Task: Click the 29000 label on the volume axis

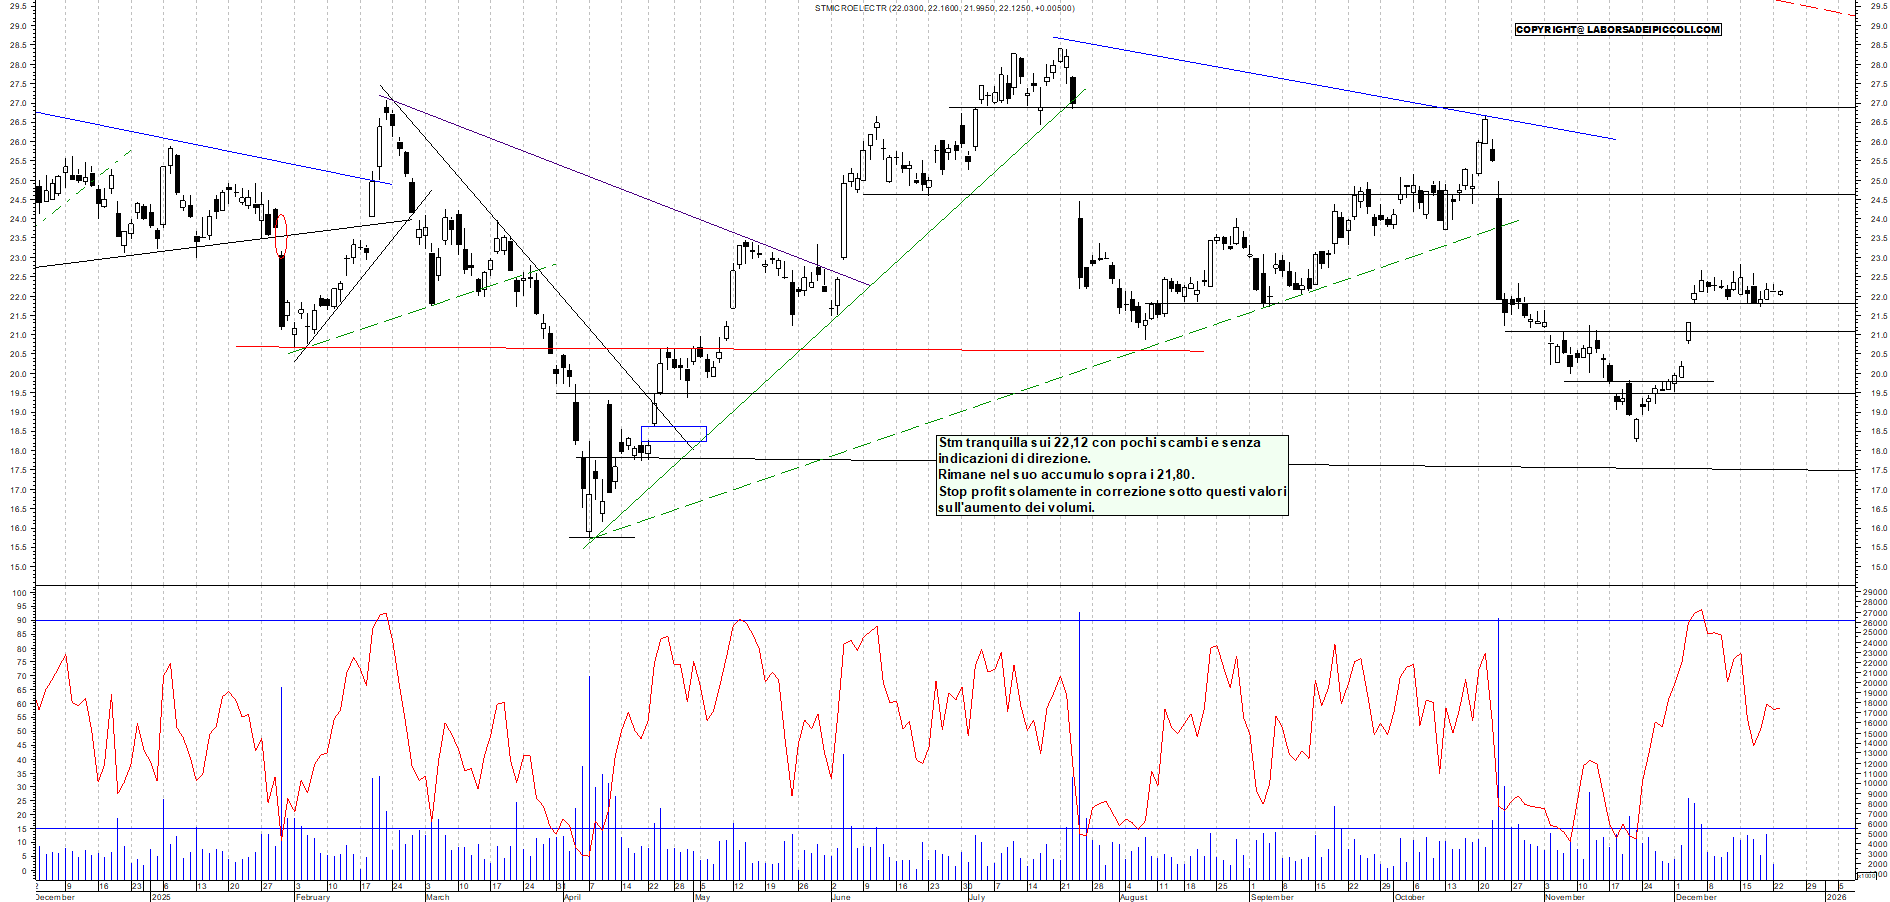Action: 1874,593
